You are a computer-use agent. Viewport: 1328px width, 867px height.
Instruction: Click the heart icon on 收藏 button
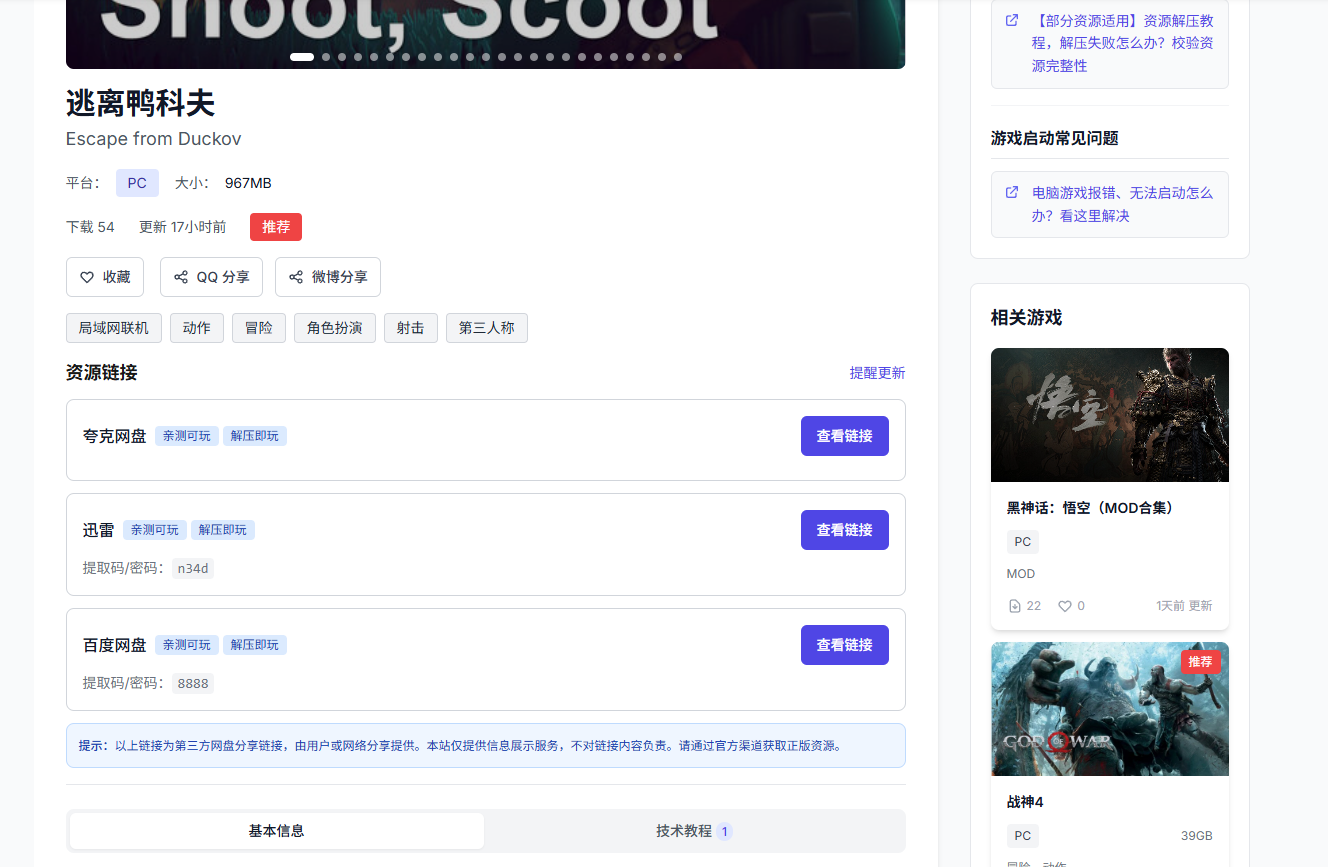click(x=87, y=277)
